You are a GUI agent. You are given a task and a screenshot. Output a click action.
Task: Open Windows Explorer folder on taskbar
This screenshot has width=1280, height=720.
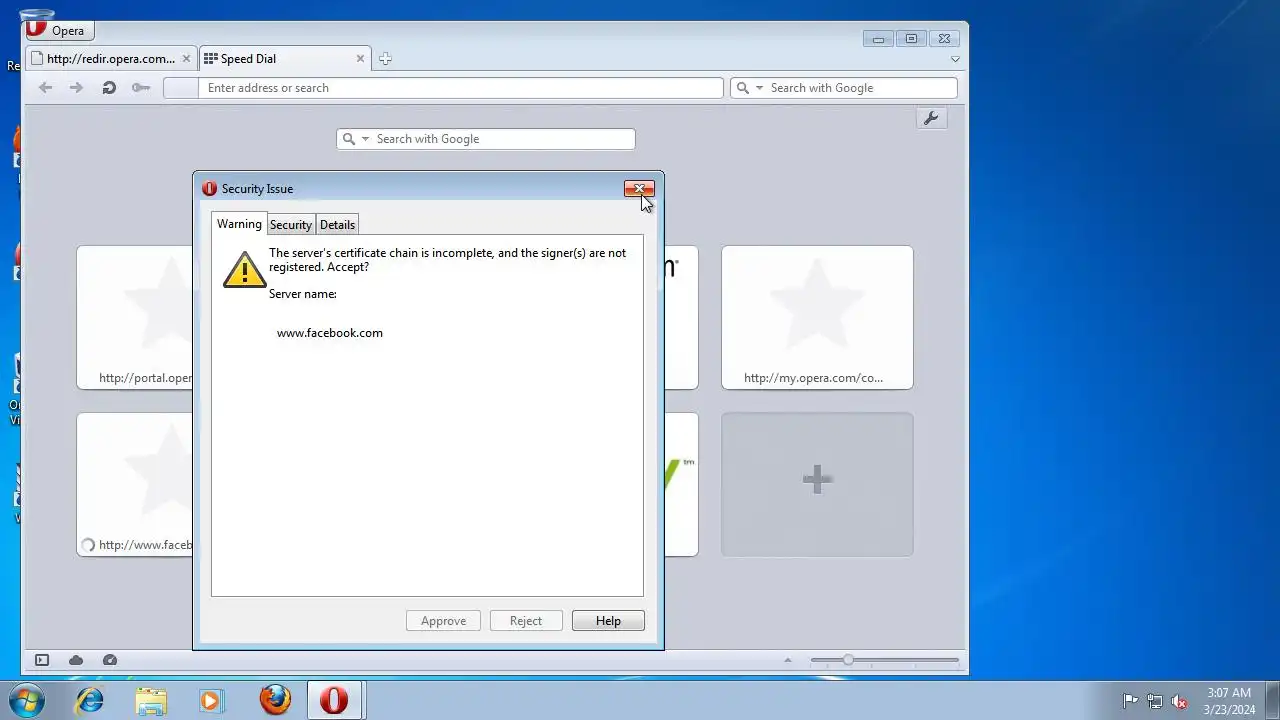click(151, 700)
